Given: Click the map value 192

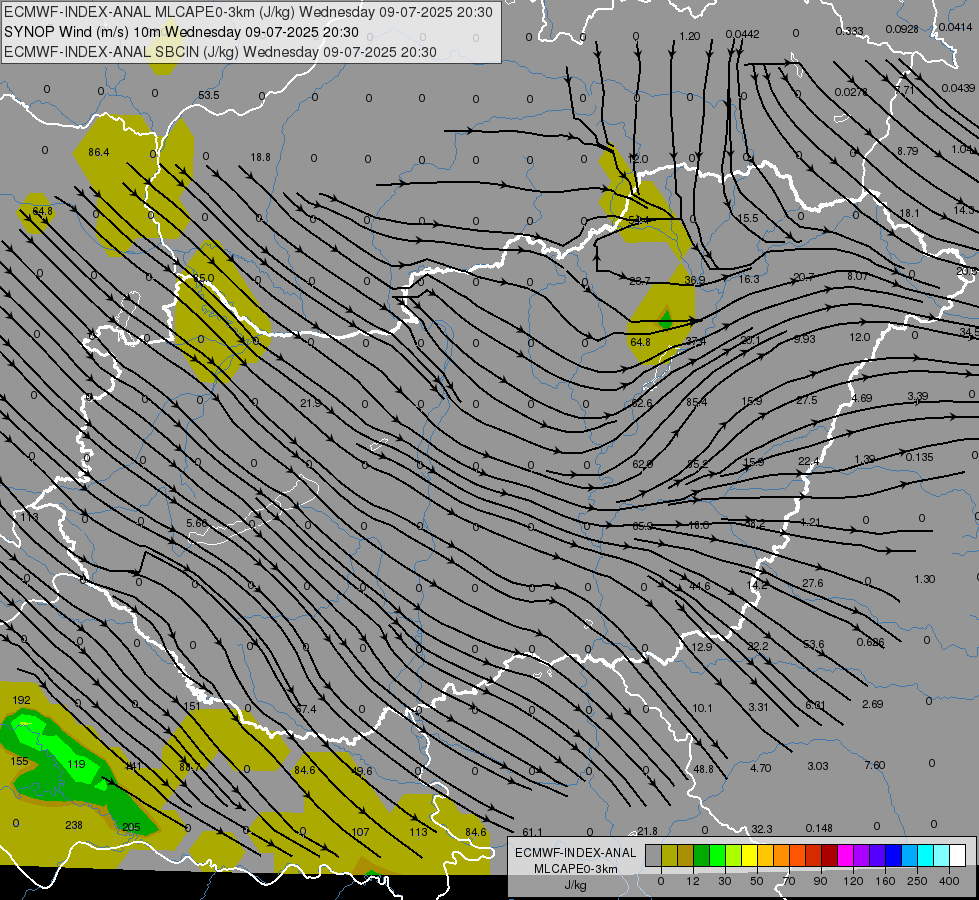Looking at the screenshot, I should [21, 700].
